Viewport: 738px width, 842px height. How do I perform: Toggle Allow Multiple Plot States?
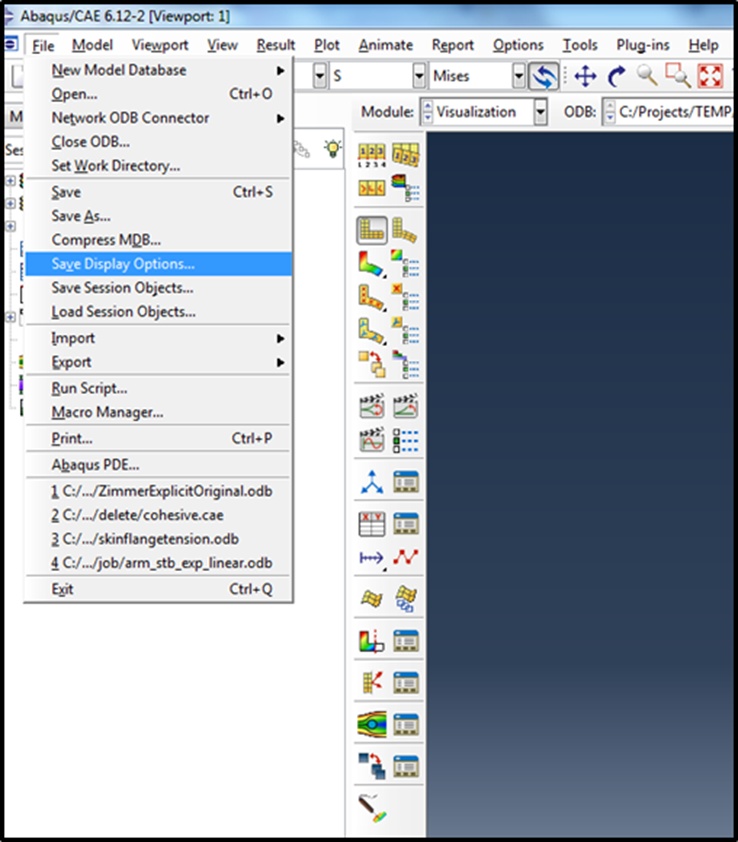[372, 364]
